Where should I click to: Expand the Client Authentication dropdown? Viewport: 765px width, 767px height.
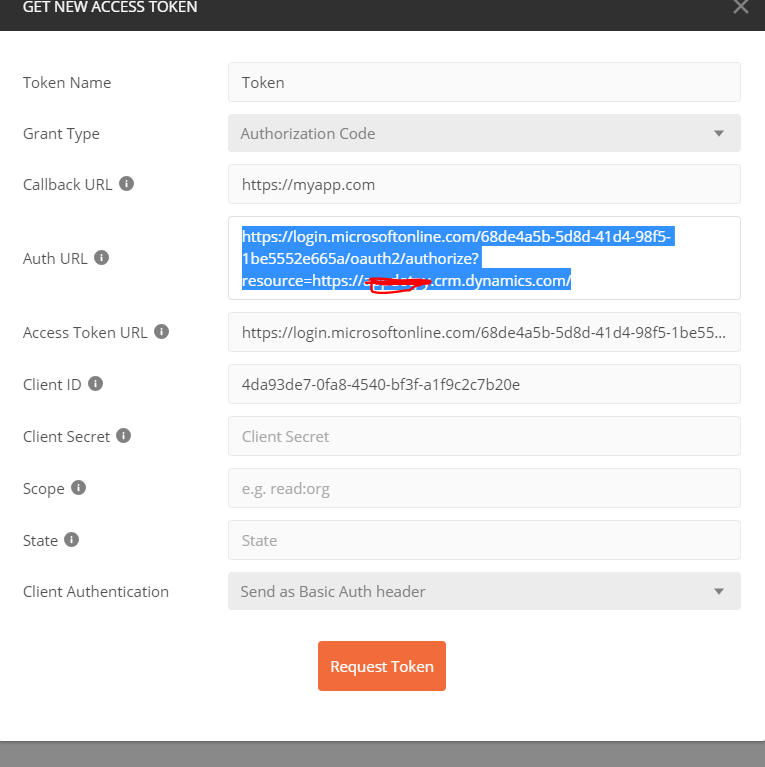pos(484,591)
